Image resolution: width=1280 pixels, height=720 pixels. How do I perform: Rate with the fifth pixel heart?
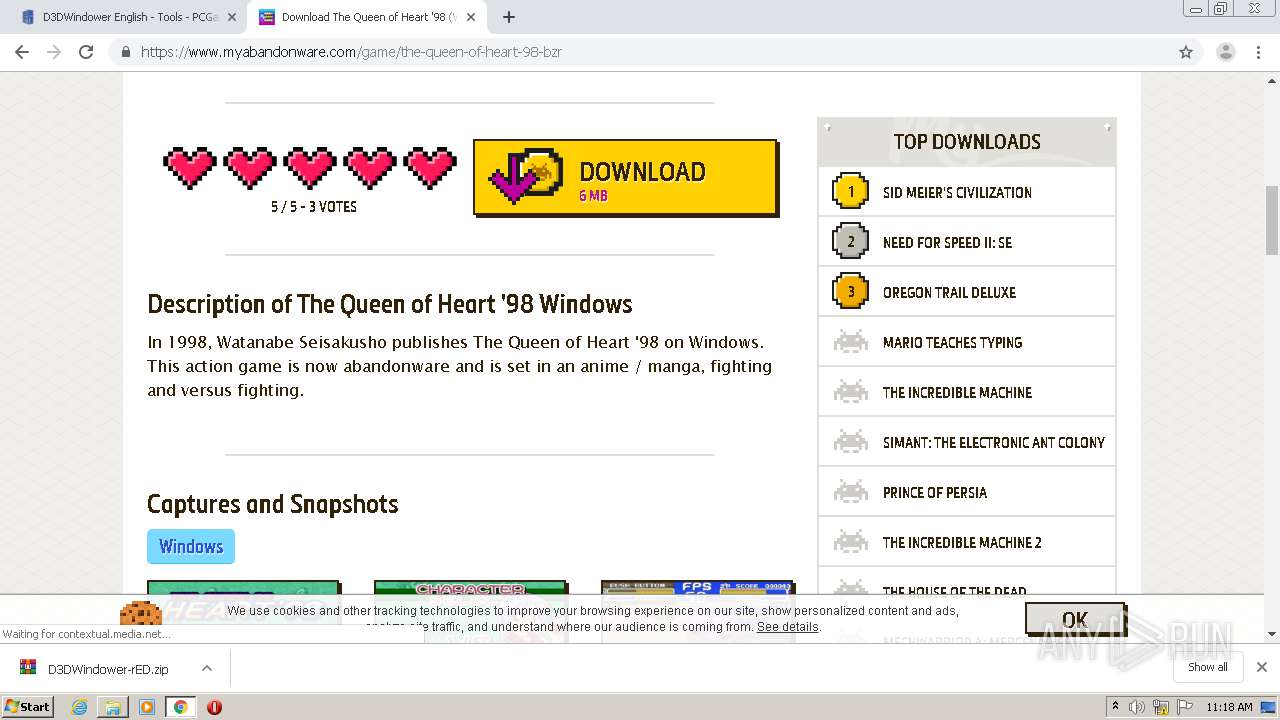coord(431,168)
